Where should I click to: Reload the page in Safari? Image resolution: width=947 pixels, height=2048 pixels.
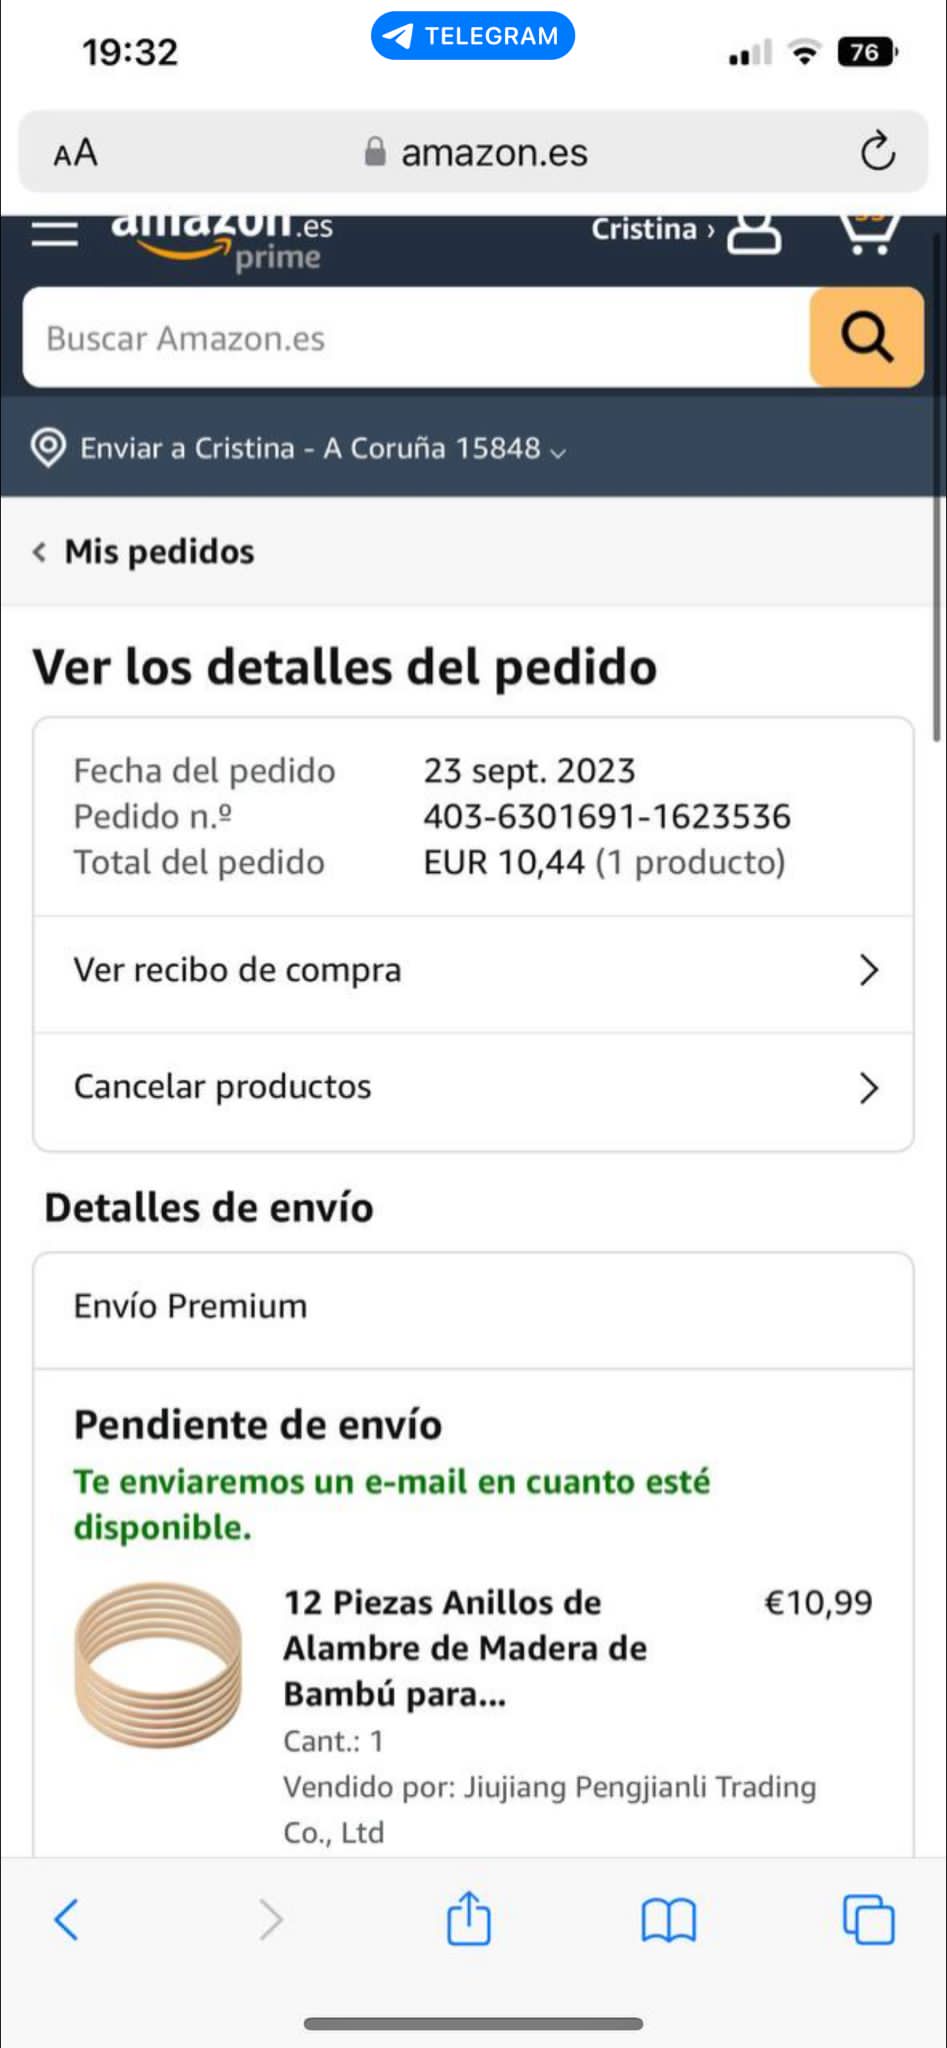pos(877,152)
